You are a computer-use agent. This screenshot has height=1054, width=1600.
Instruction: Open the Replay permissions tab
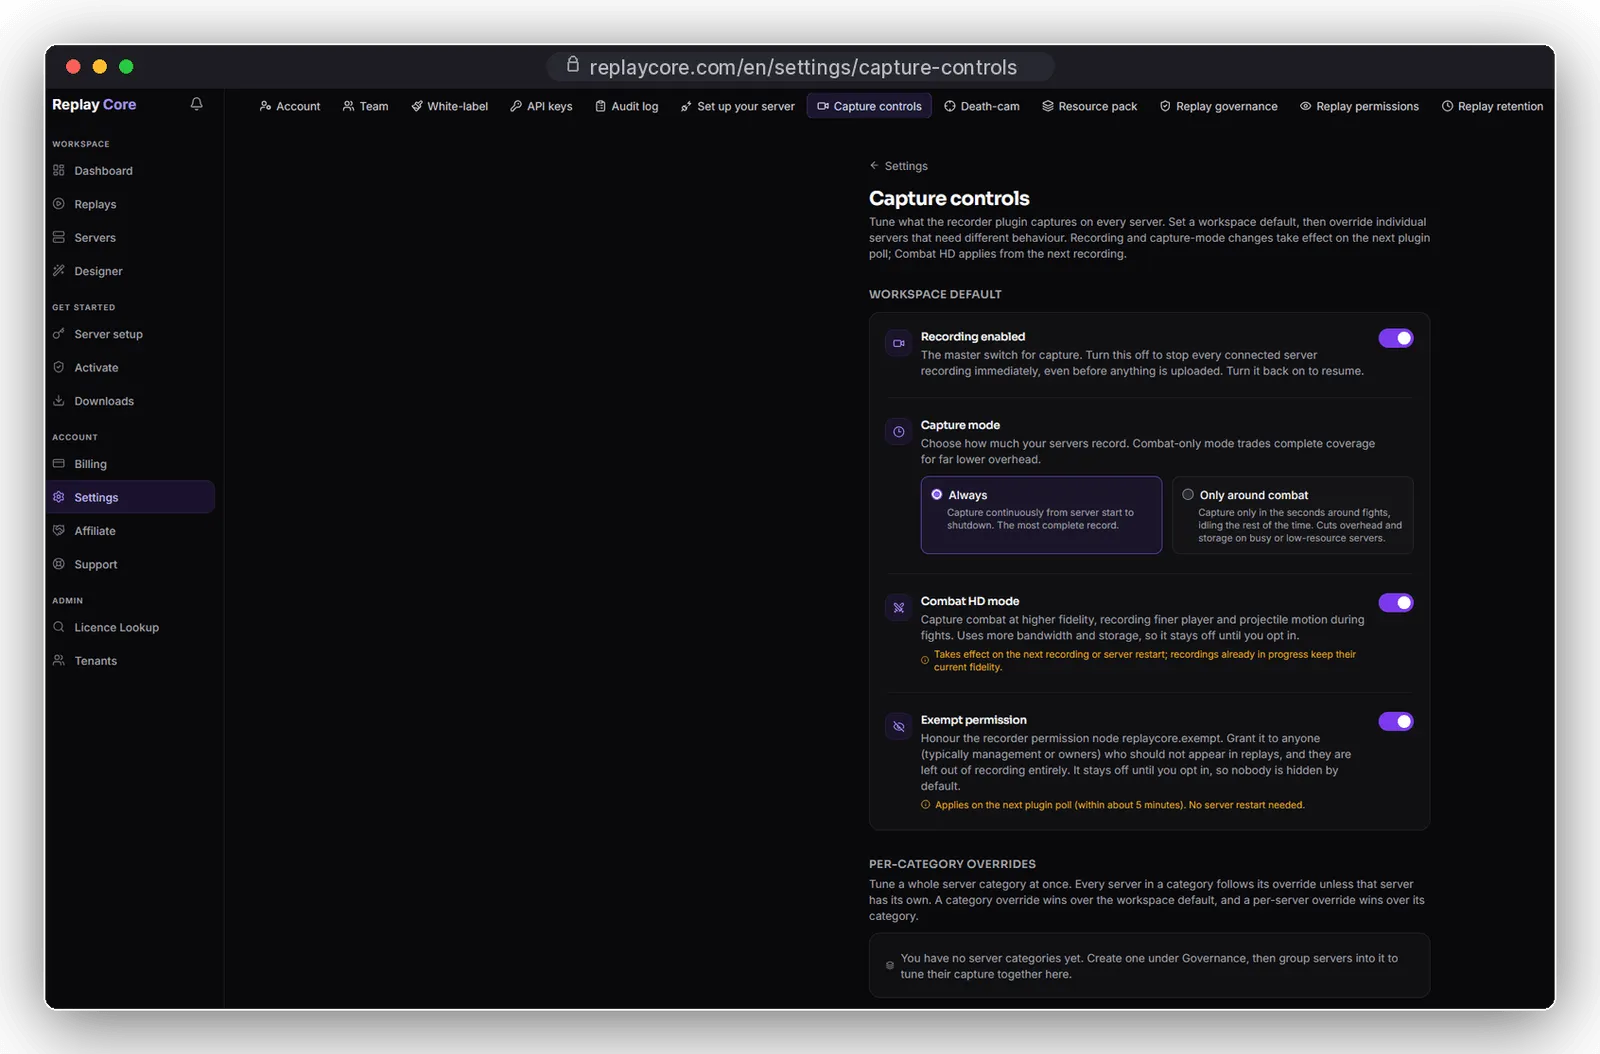pyautogui.click(x=1359, y=106)
